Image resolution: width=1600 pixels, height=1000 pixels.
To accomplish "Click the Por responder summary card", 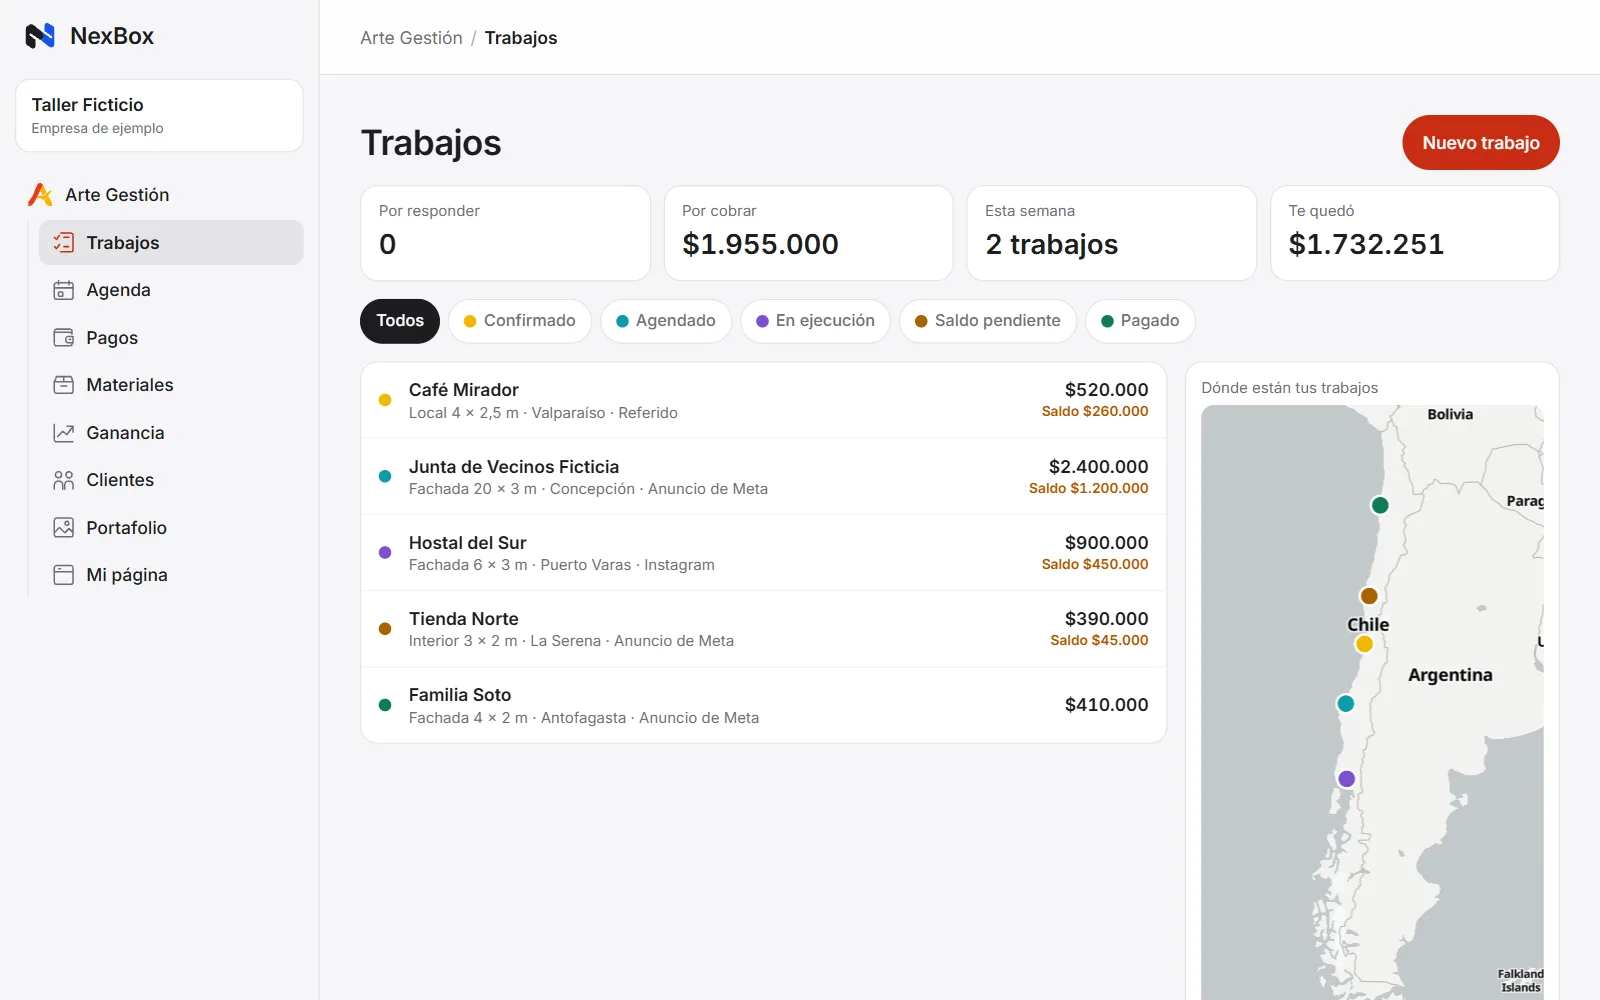I will click(506, 233).
